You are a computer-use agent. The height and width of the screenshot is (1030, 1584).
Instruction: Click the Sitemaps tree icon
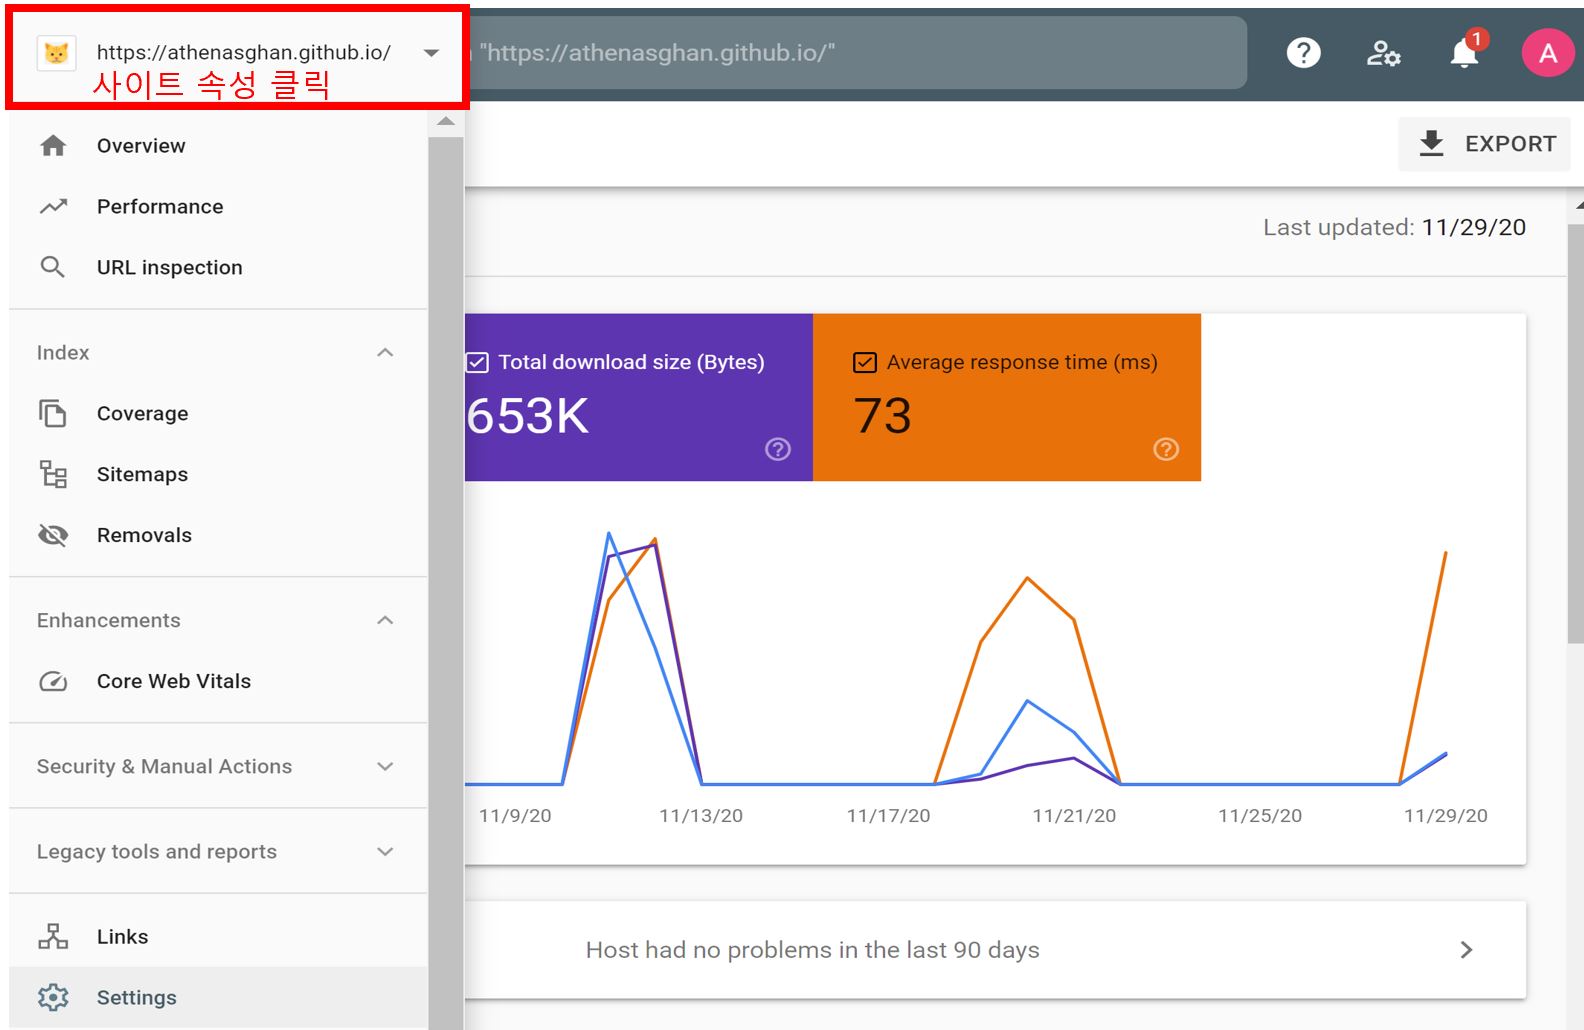[53, 474]
